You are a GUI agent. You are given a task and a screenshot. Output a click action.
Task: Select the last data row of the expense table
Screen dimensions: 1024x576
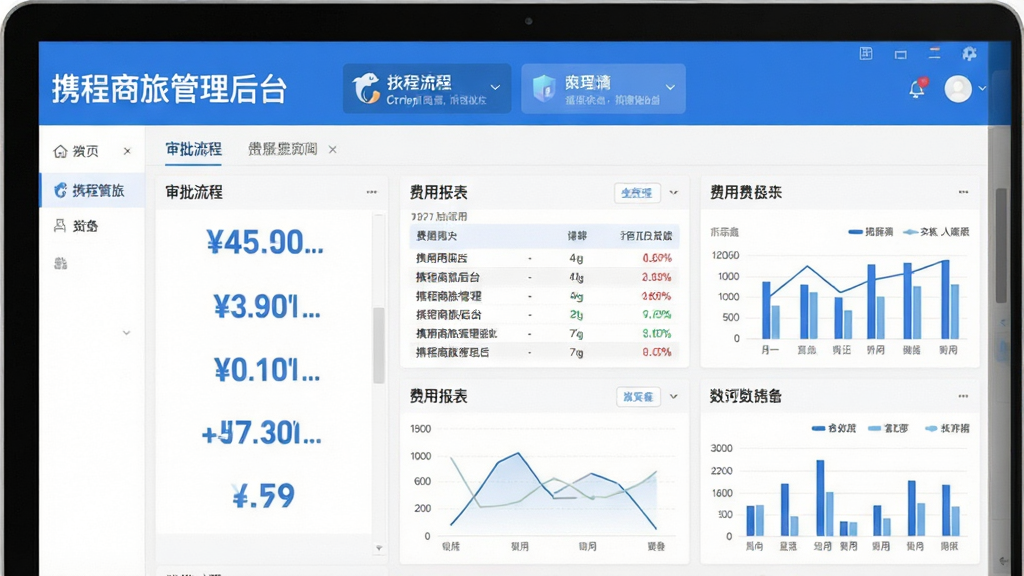click(x=545, y=352)
